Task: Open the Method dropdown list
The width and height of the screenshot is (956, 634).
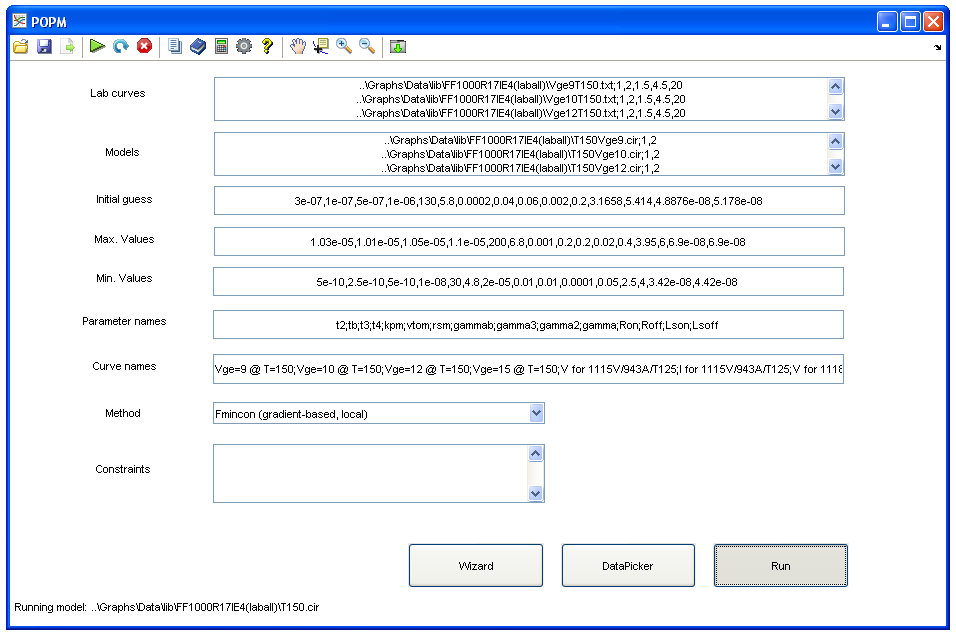Action: coord(536,413)
